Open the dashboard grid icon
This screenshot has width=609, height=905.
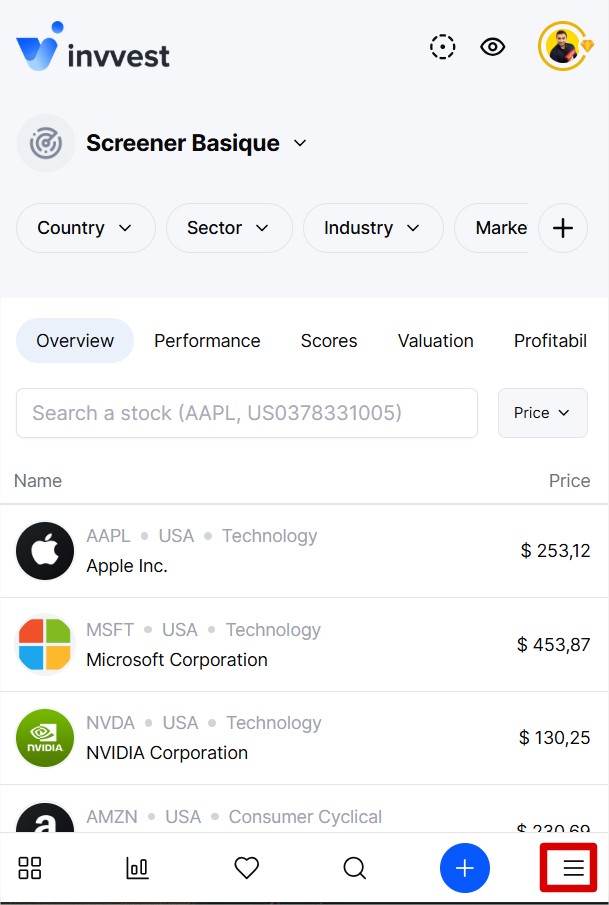29,868
